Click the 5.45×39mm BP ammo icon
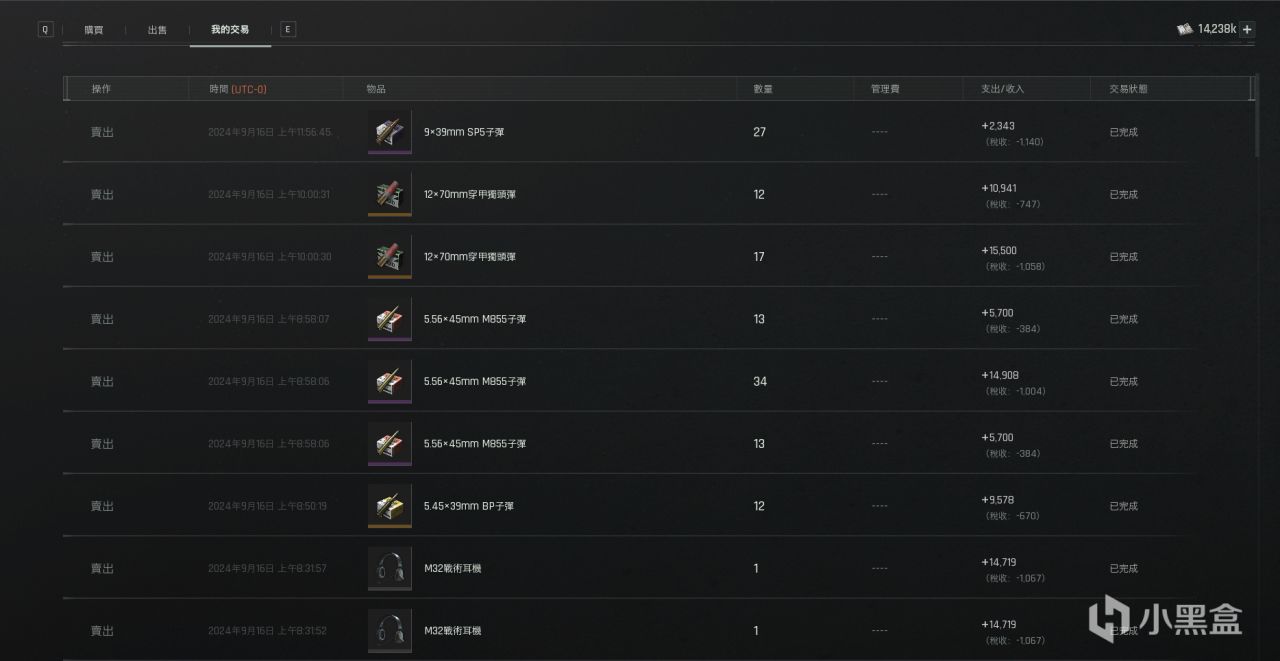 tap(389, 506)
